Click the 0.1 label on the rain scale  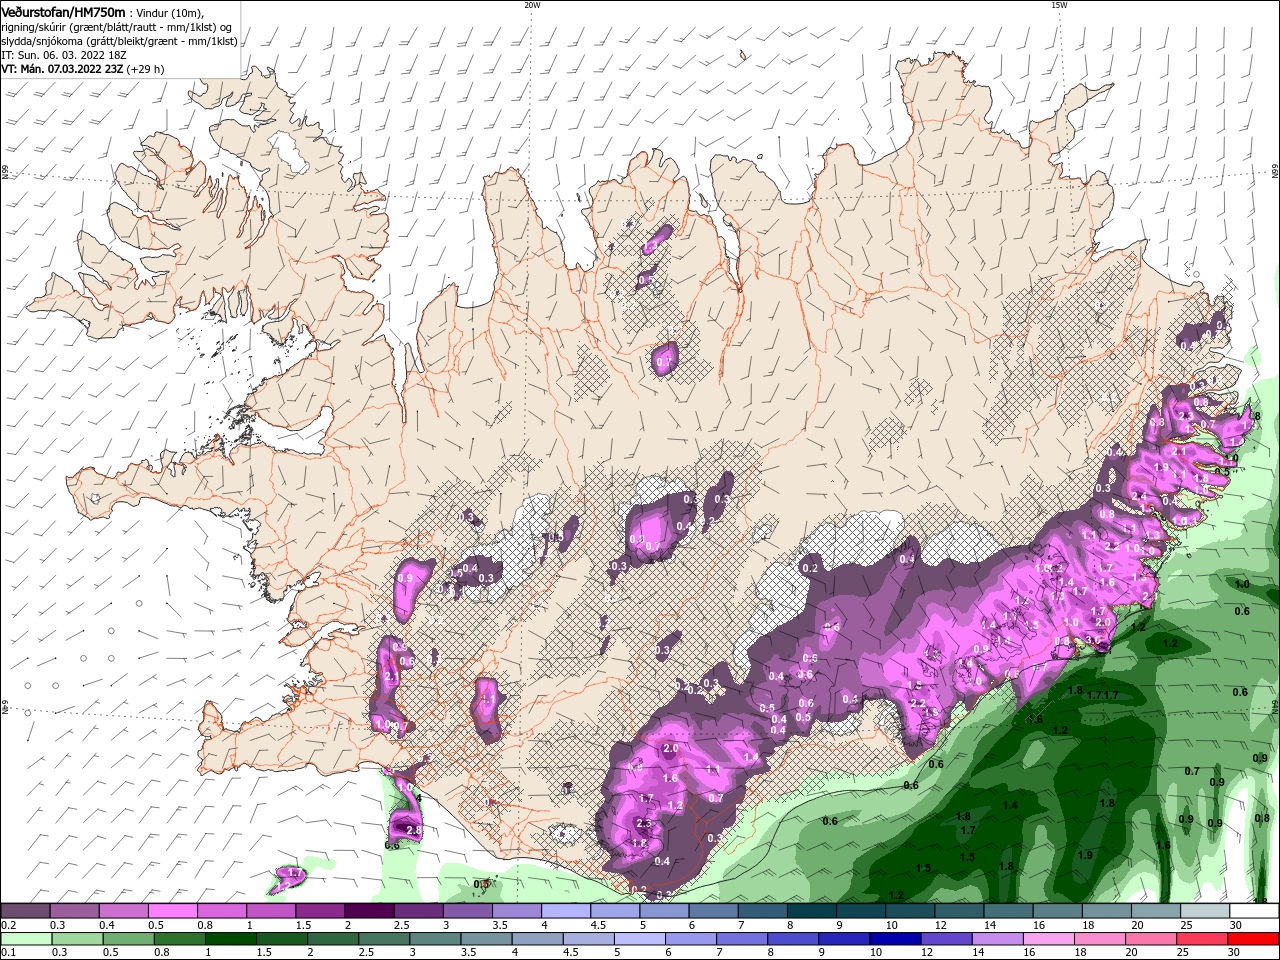(x=8, y=954)
